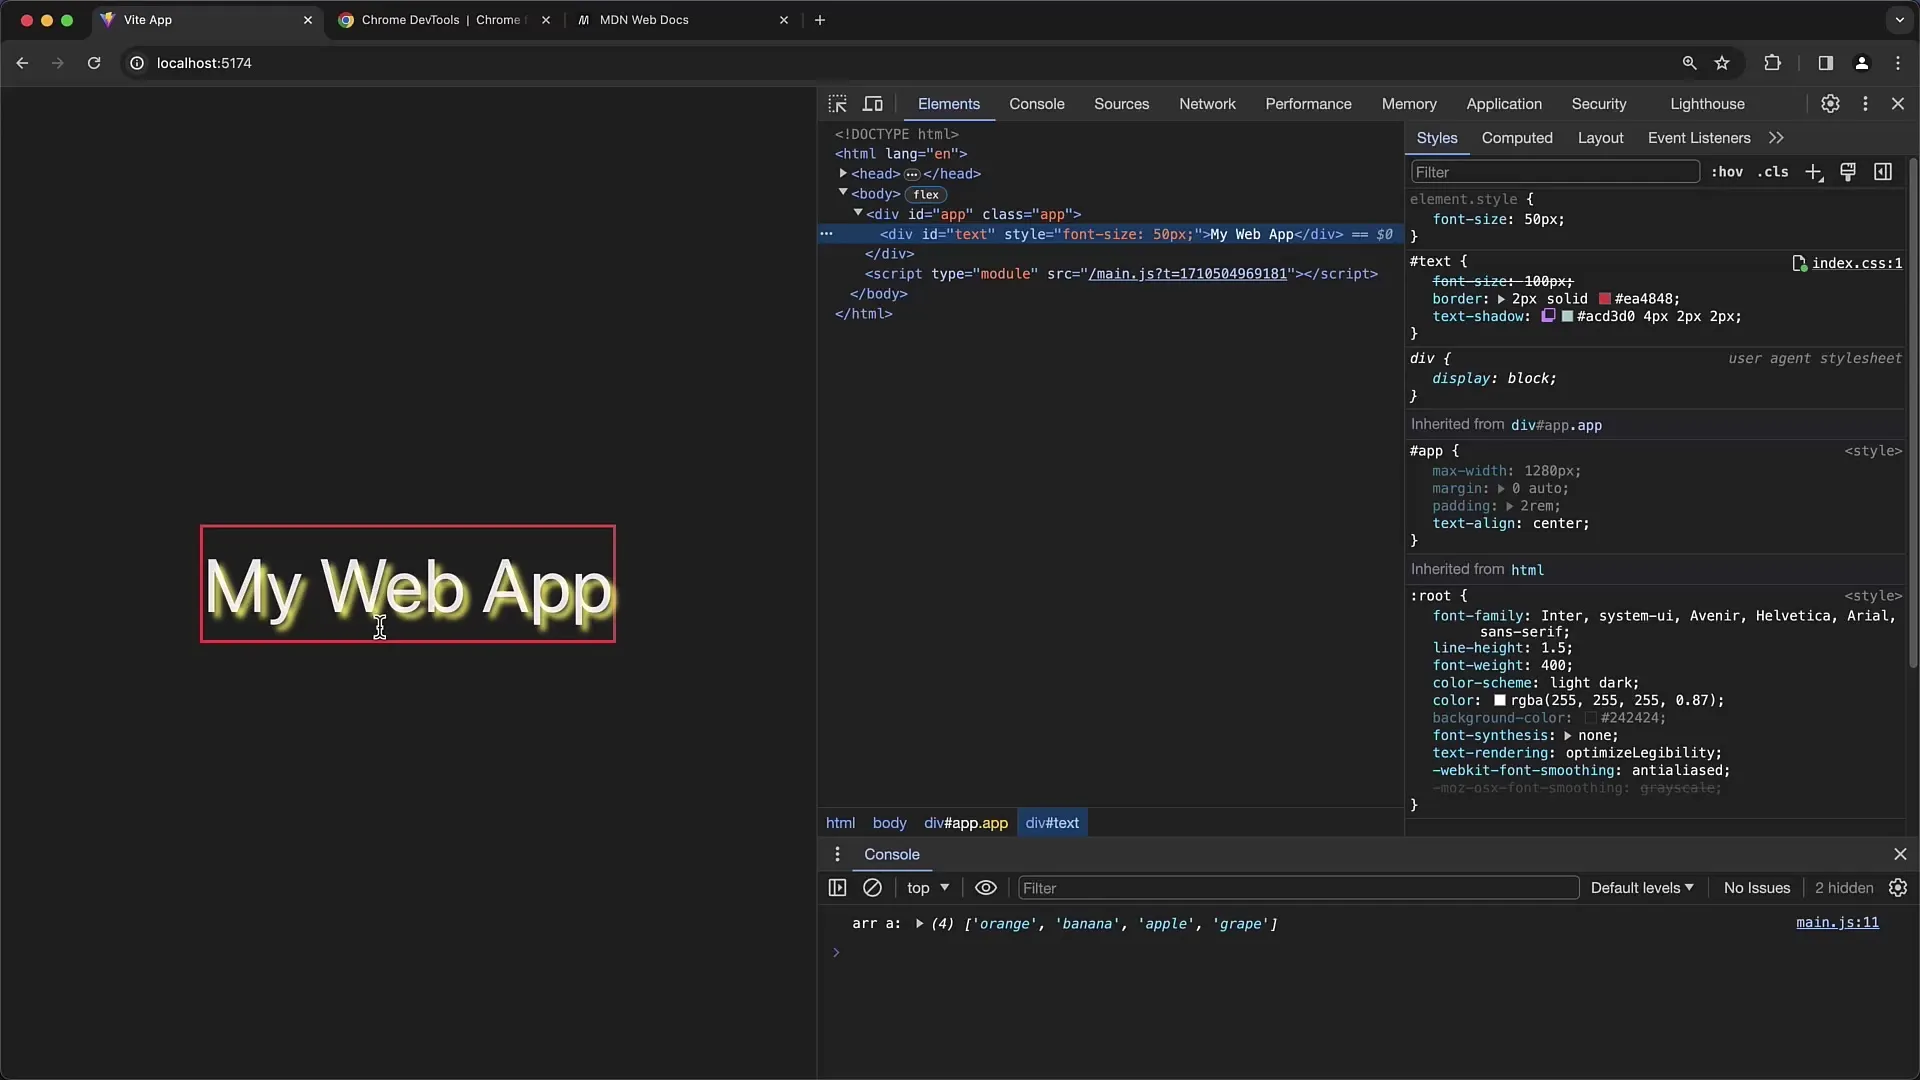
Task: Enable the eye watch expressions icon
Action: coord(985,887)
